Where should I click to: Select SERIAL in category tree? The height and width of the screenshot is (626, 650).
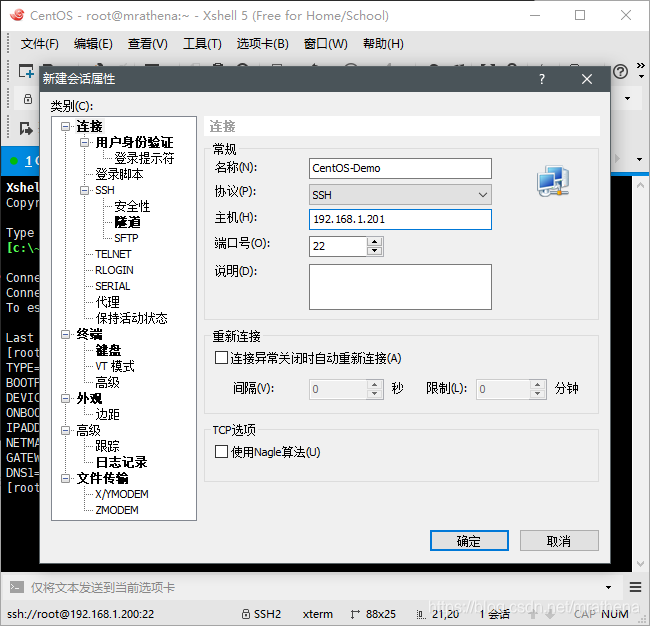[x=112, y=286]
